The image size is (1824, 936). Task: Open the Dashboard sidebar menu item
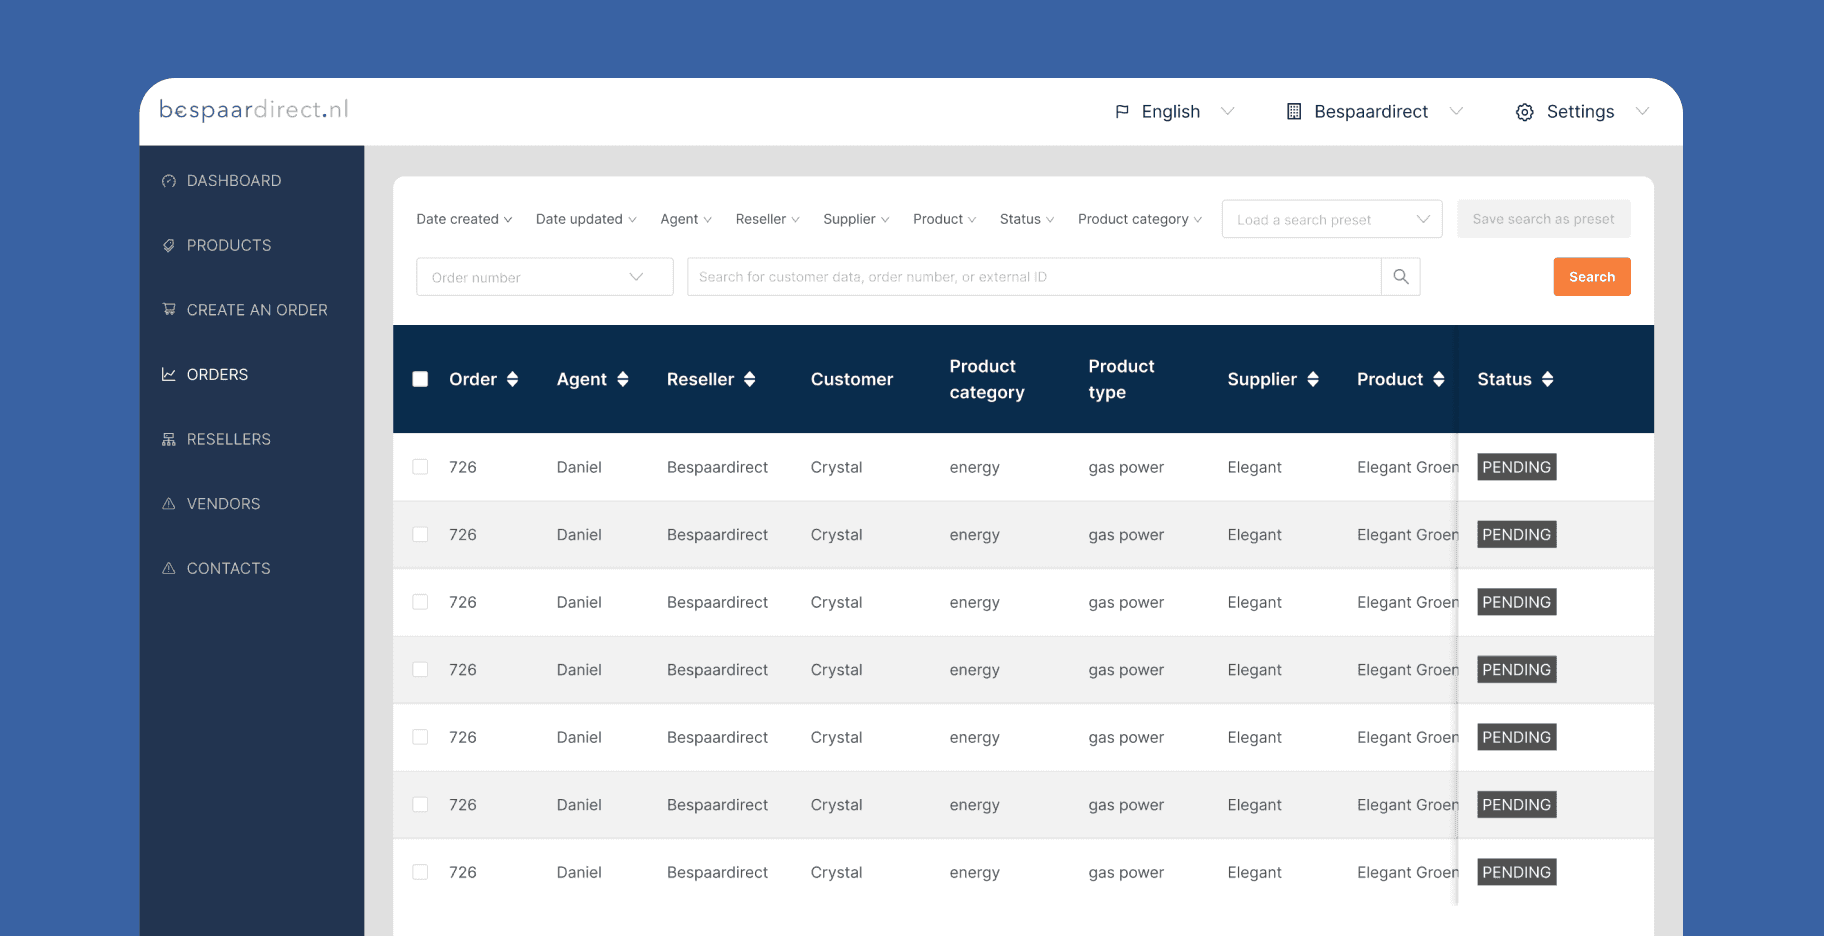pos(233,181)
